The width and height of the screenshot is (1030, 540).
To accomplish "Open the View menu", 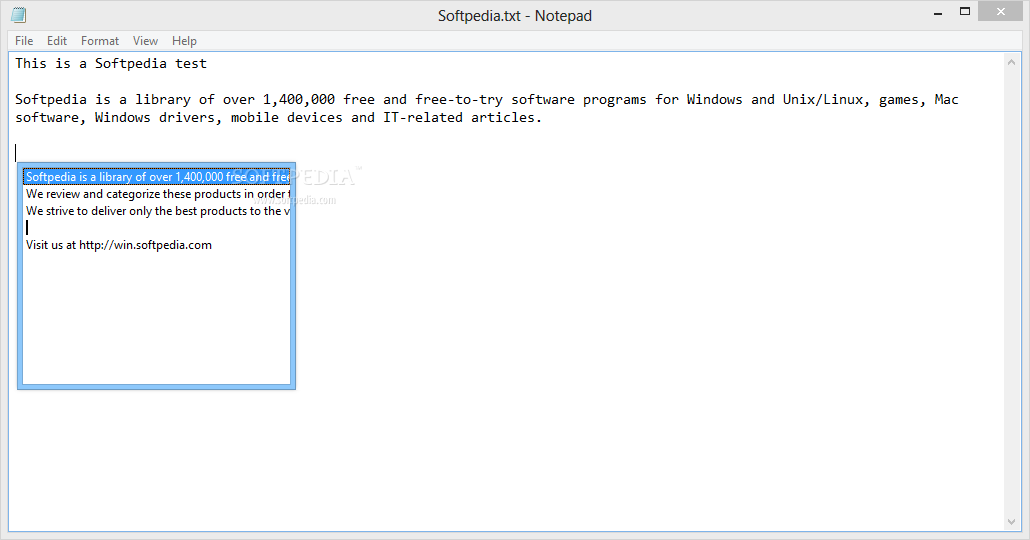I will (x=145, y=41).
